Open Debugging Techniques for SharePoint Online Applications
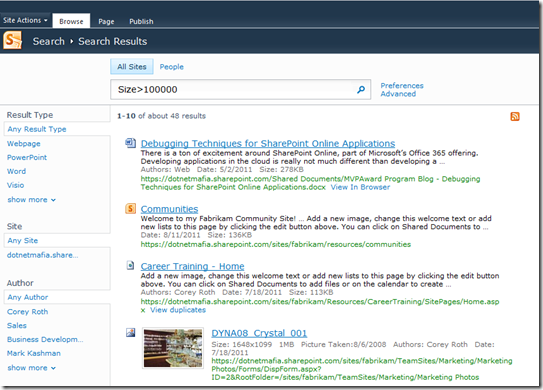Viewport: 543px width, 390px height. pos(268,143)
